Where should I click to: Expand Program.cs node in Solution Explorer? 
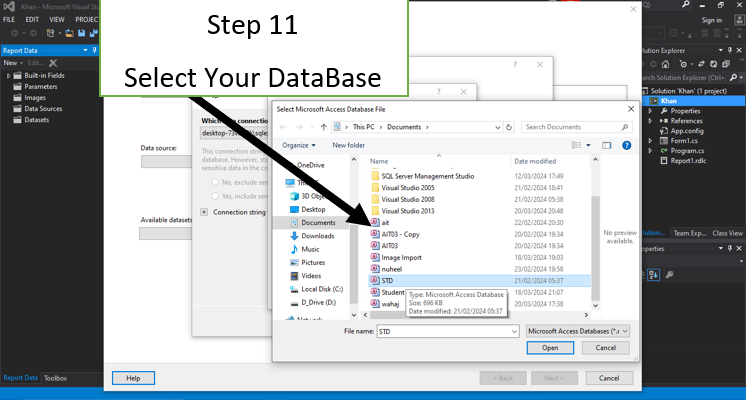650,151
